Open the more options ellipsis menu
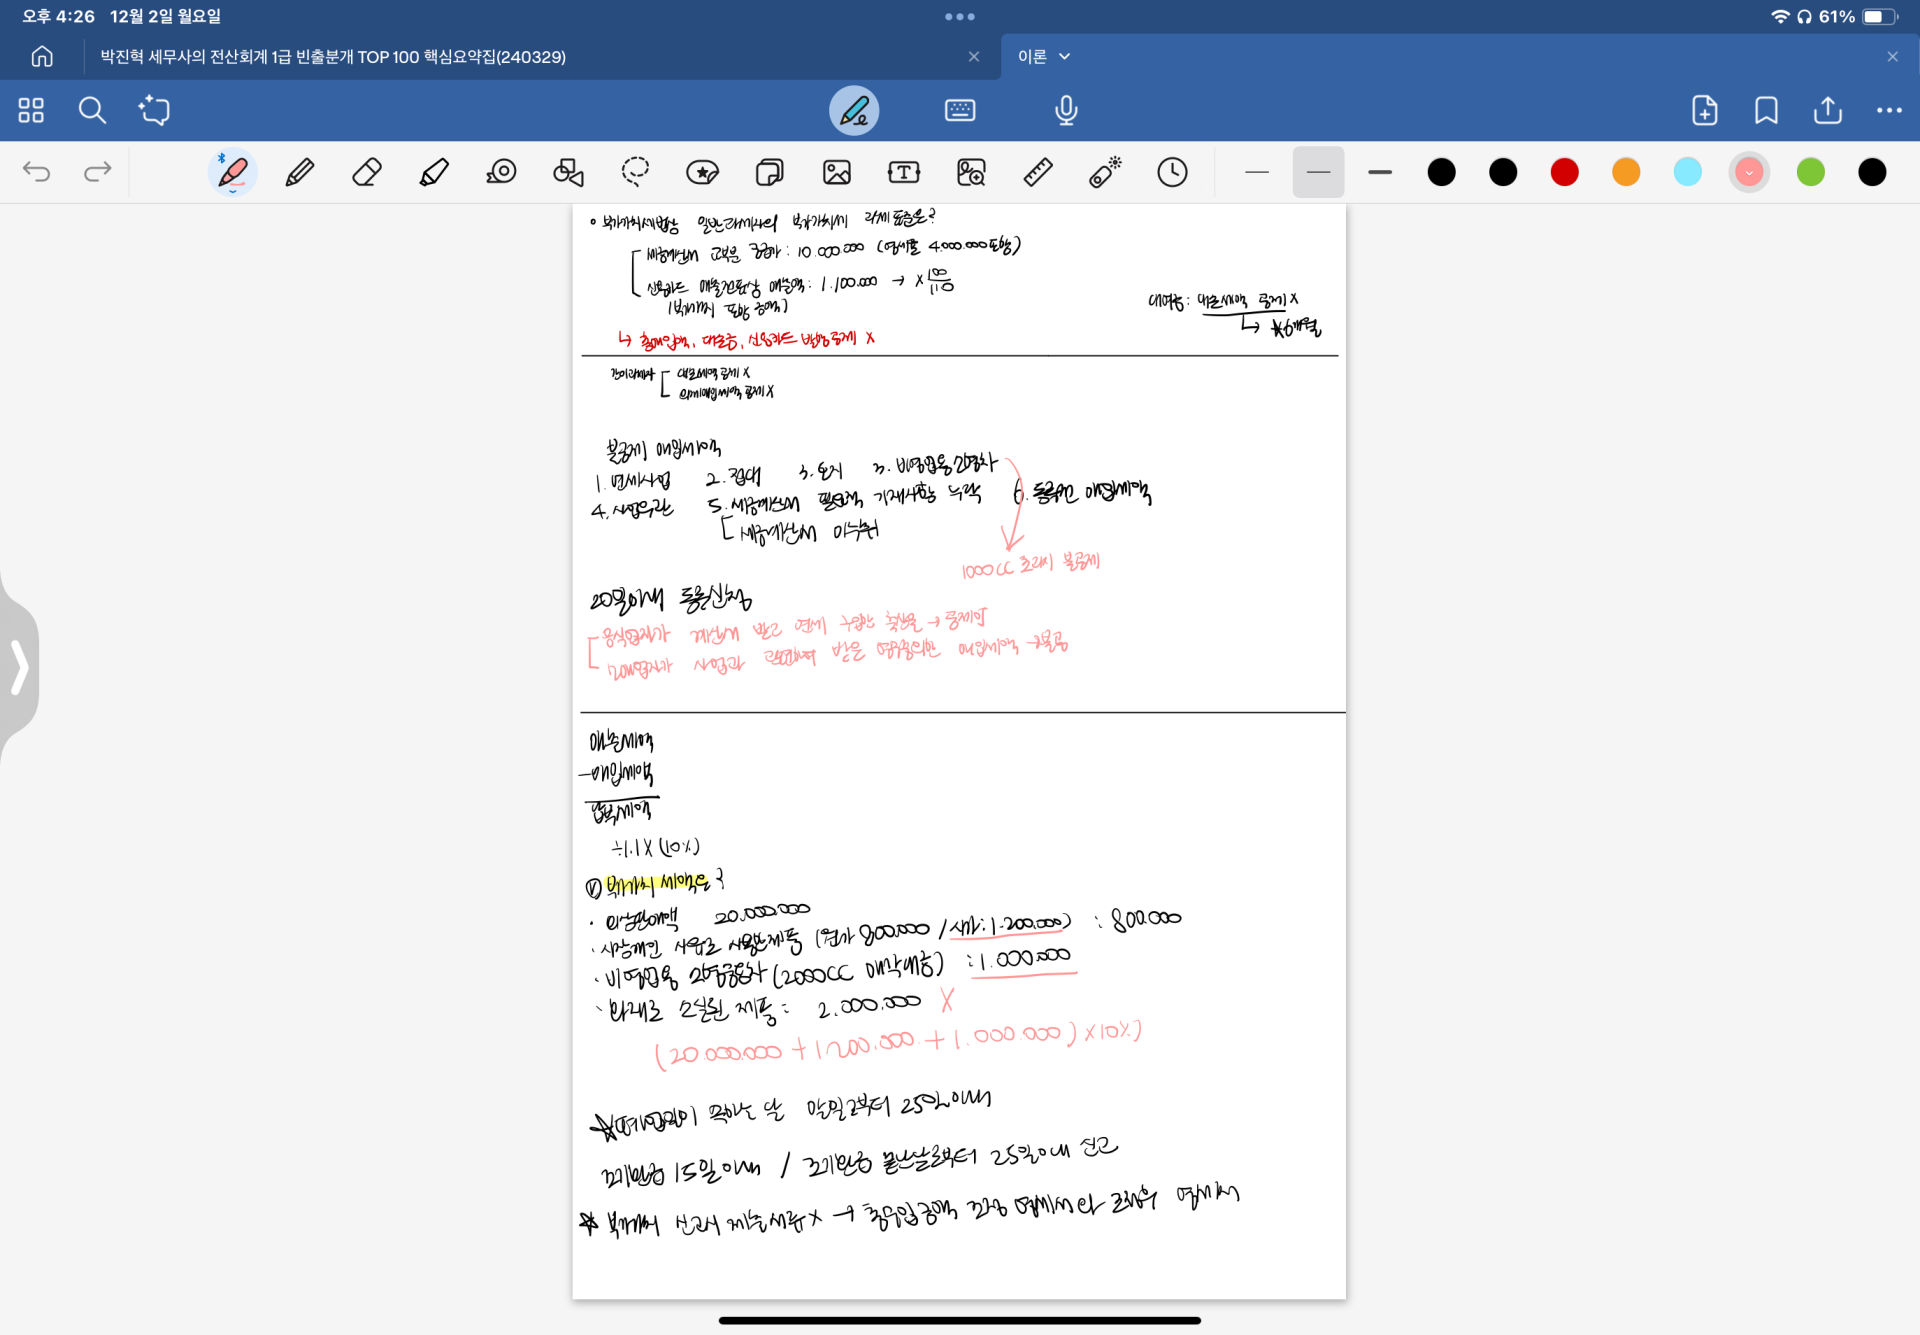This screenshot has width=1920, height=1335. coord(1889,110)
